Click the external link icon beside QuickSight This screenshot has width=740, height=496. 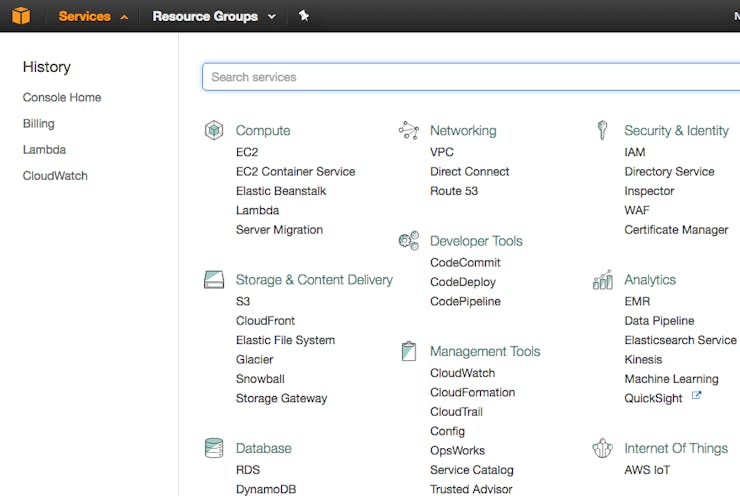coord(696,395)
